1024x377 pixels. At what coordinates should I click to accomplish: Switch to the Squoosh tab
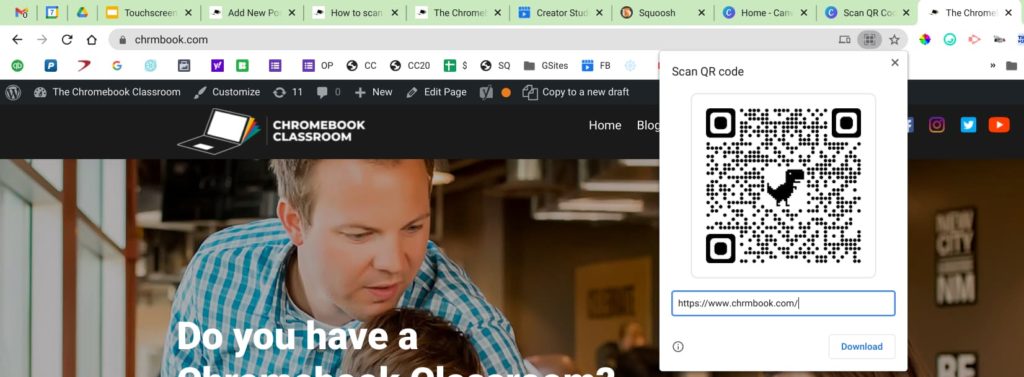point(664,12)
